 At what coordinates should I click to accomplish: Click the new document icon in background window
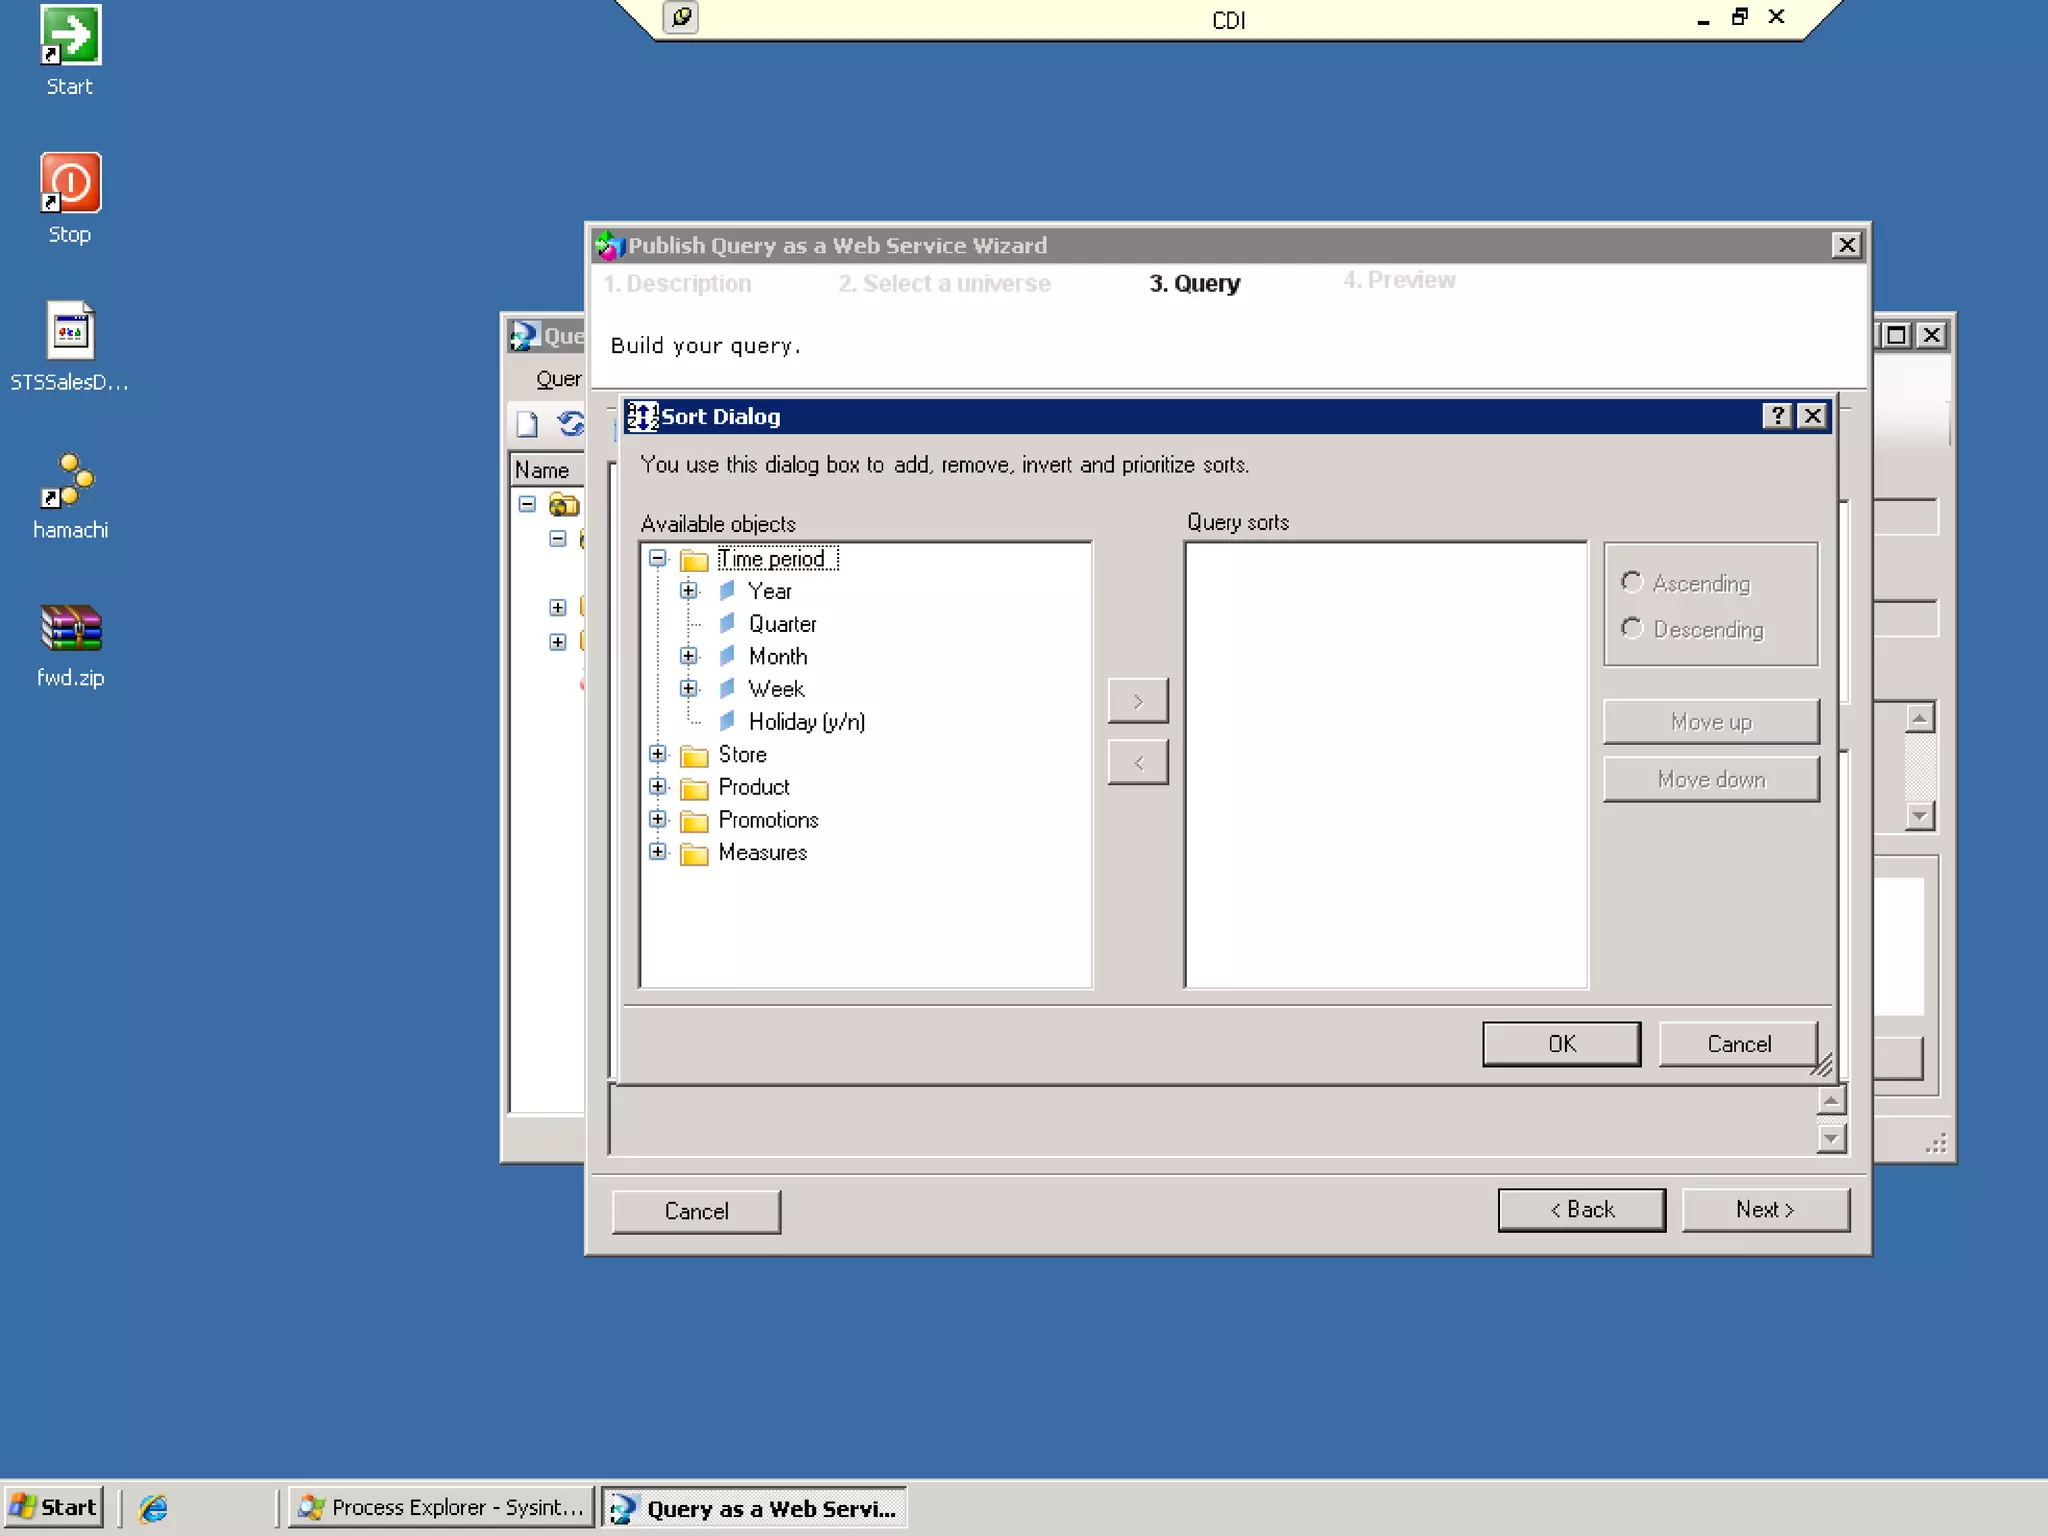tap(527, 424)
